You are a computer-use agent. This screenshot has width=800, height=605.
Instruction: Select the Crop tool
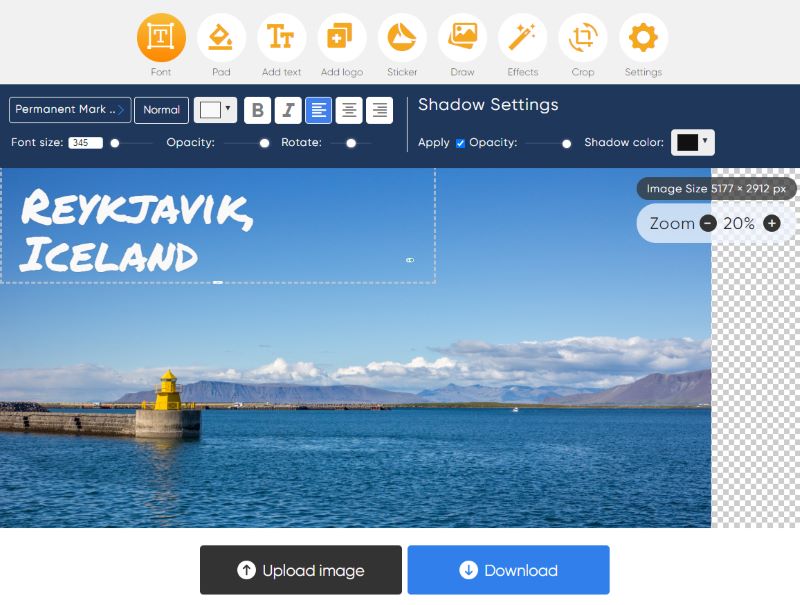(x=583, y=38)
